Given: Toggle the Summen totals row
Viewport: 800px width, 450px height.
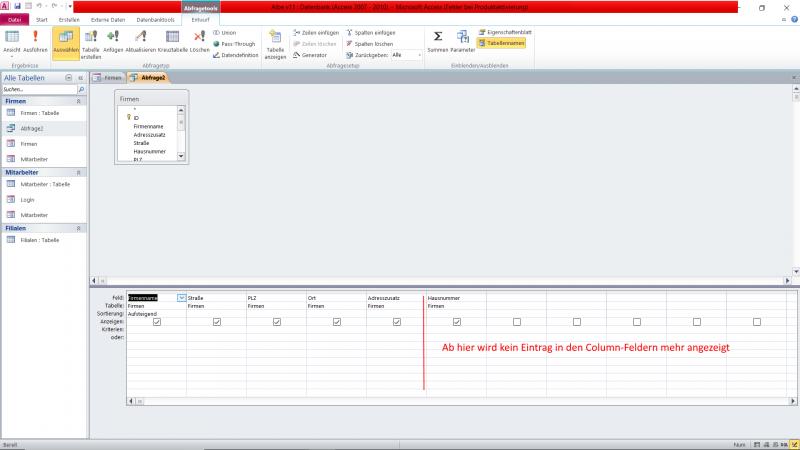Looking at the screenshot, I should click(438, 42).
